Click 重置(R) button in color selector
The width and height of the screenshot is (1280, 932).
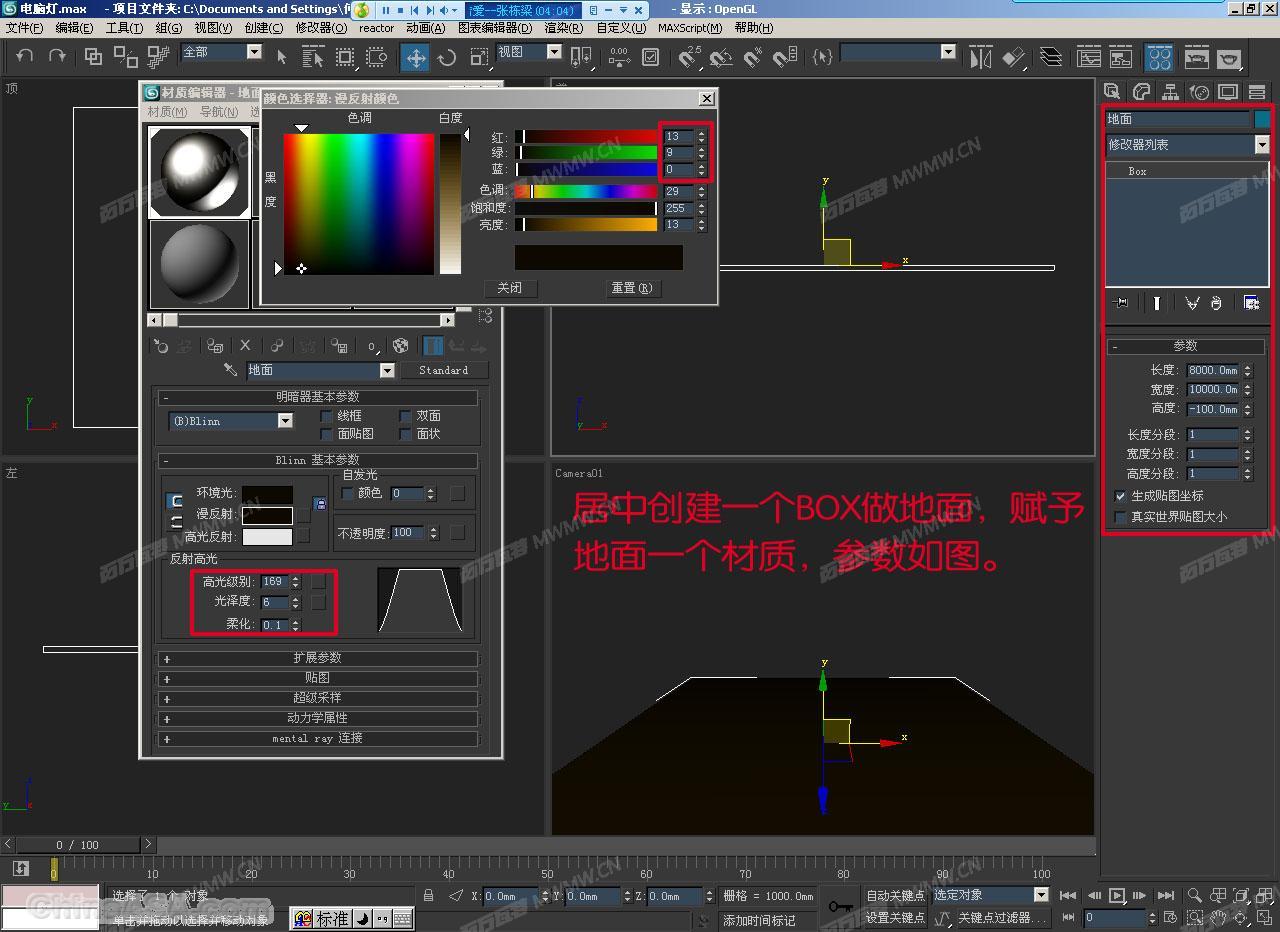pyautogui.click(x=632, y=288)
